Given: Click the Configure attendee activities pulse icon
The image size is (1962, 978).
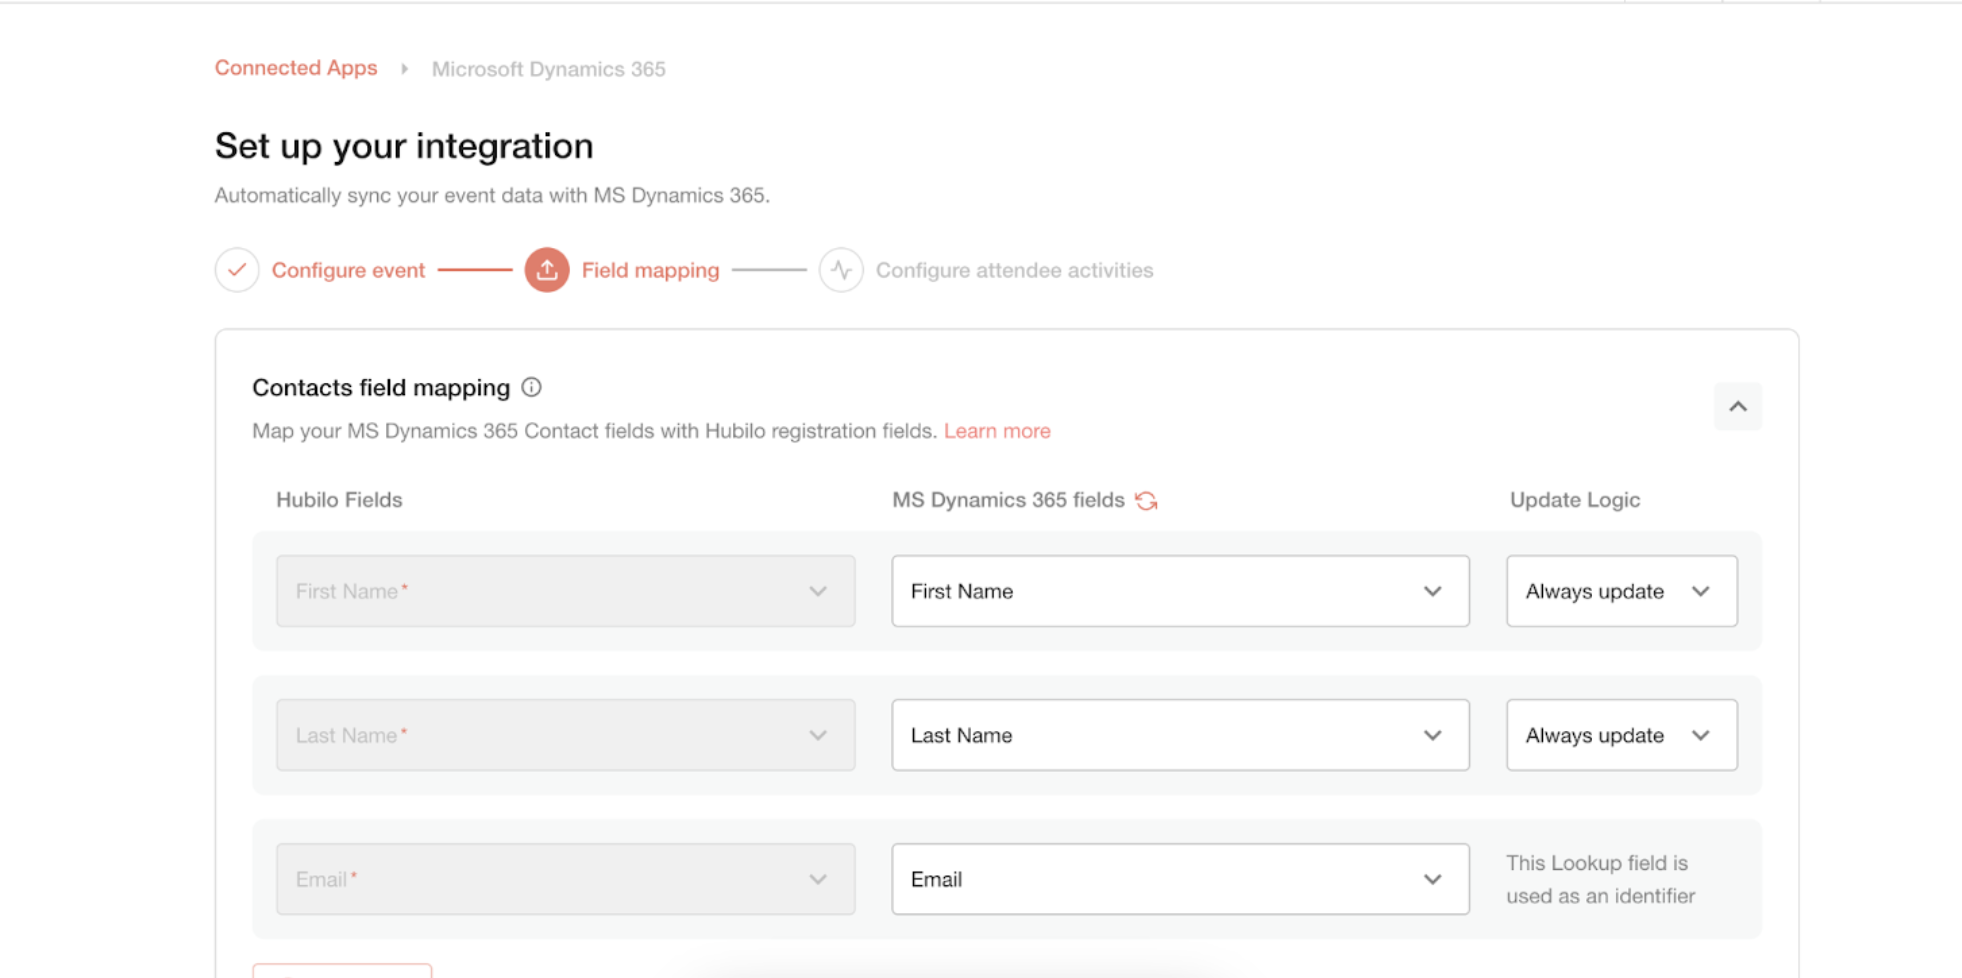Looking at the screenshot, I should coord(841,270).
